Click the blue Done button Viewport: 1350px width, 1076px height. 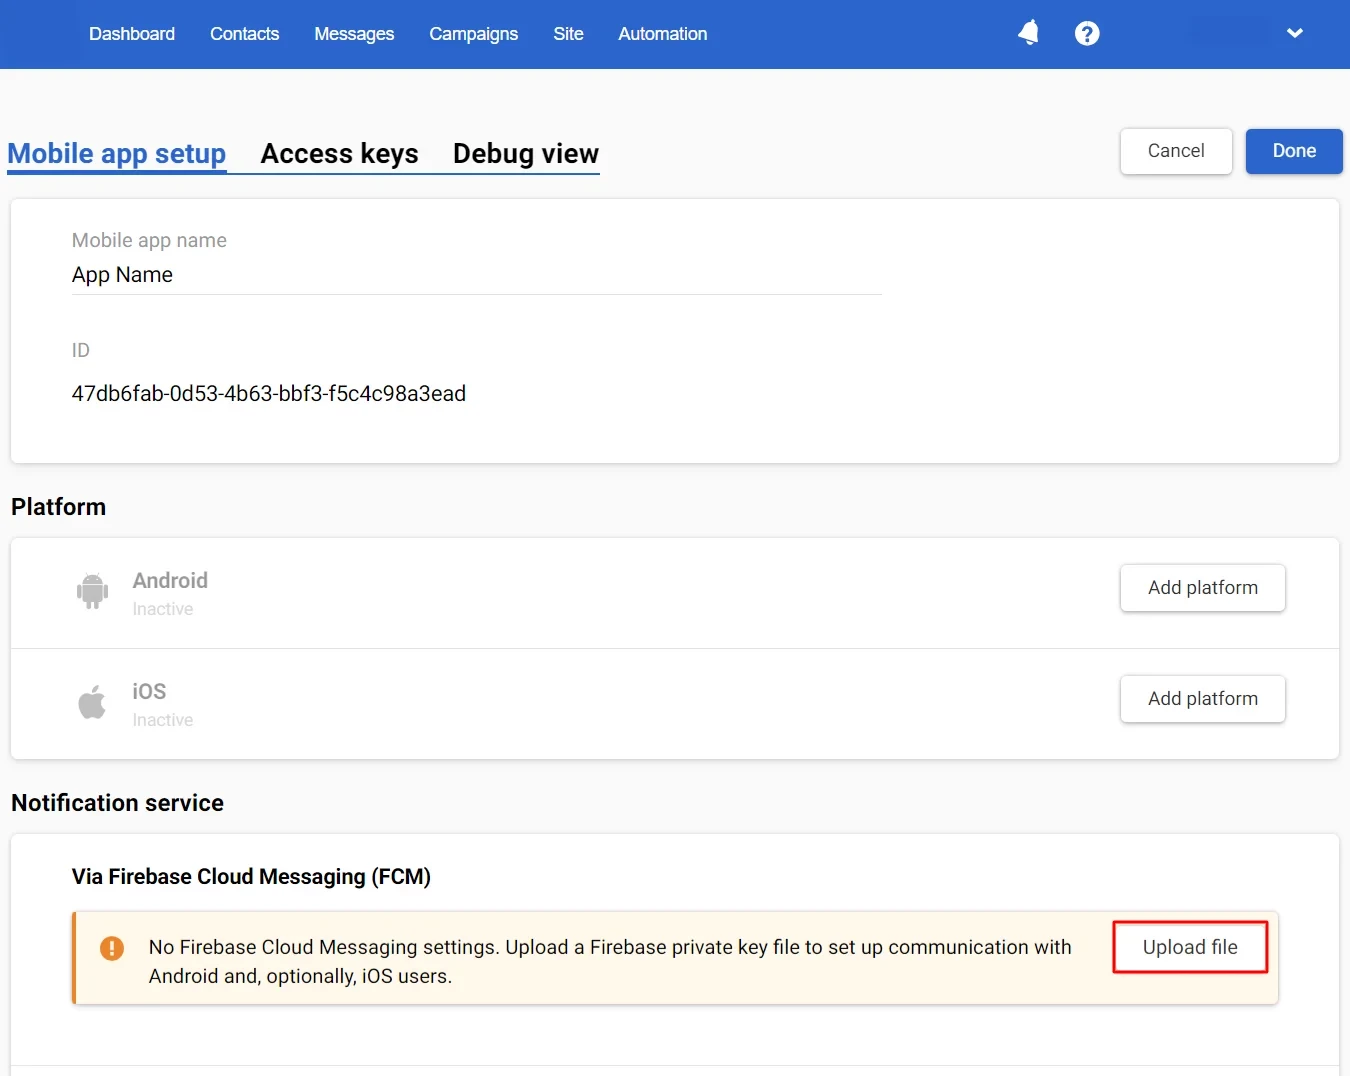[x=1293, y=151]
